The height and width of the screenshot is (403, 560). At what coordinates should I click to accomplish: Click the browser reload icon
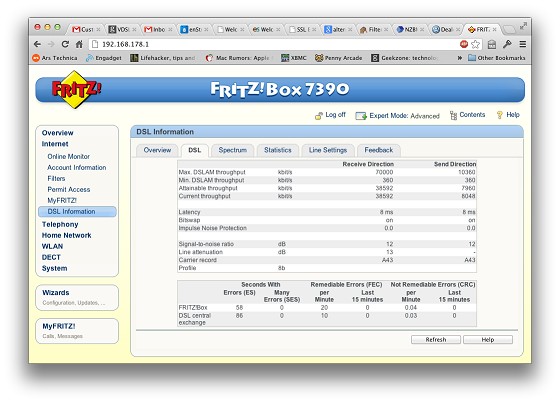tap(65, 44)
